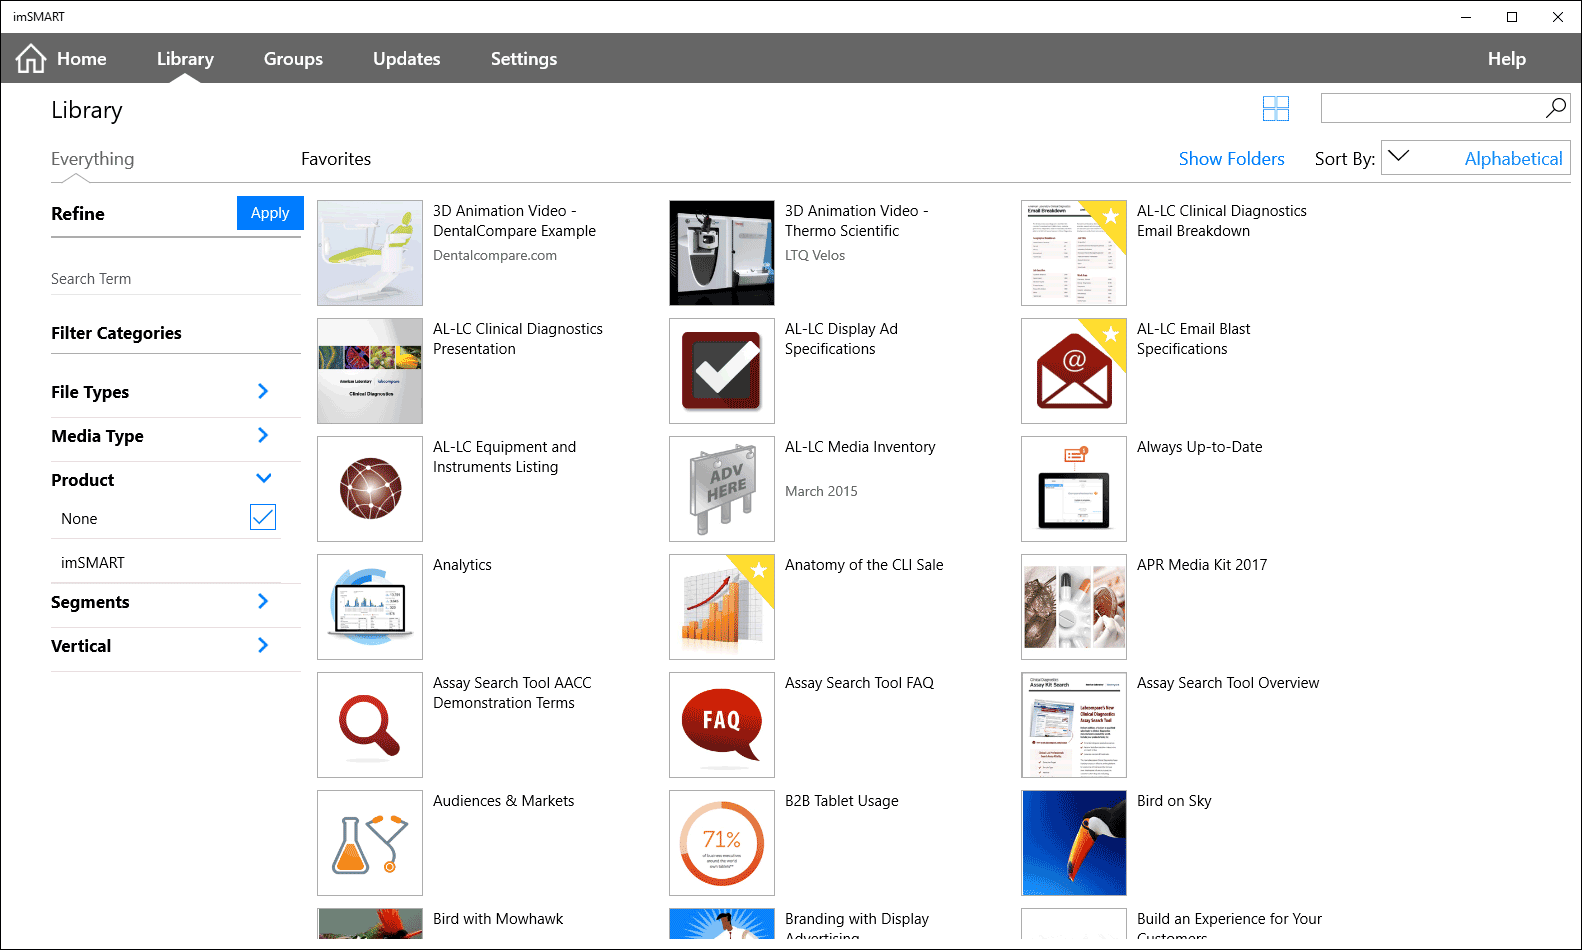Open the Library menu
This screenshot has height=950, width=1582.
pyautogui.click(x=185, y=59)
